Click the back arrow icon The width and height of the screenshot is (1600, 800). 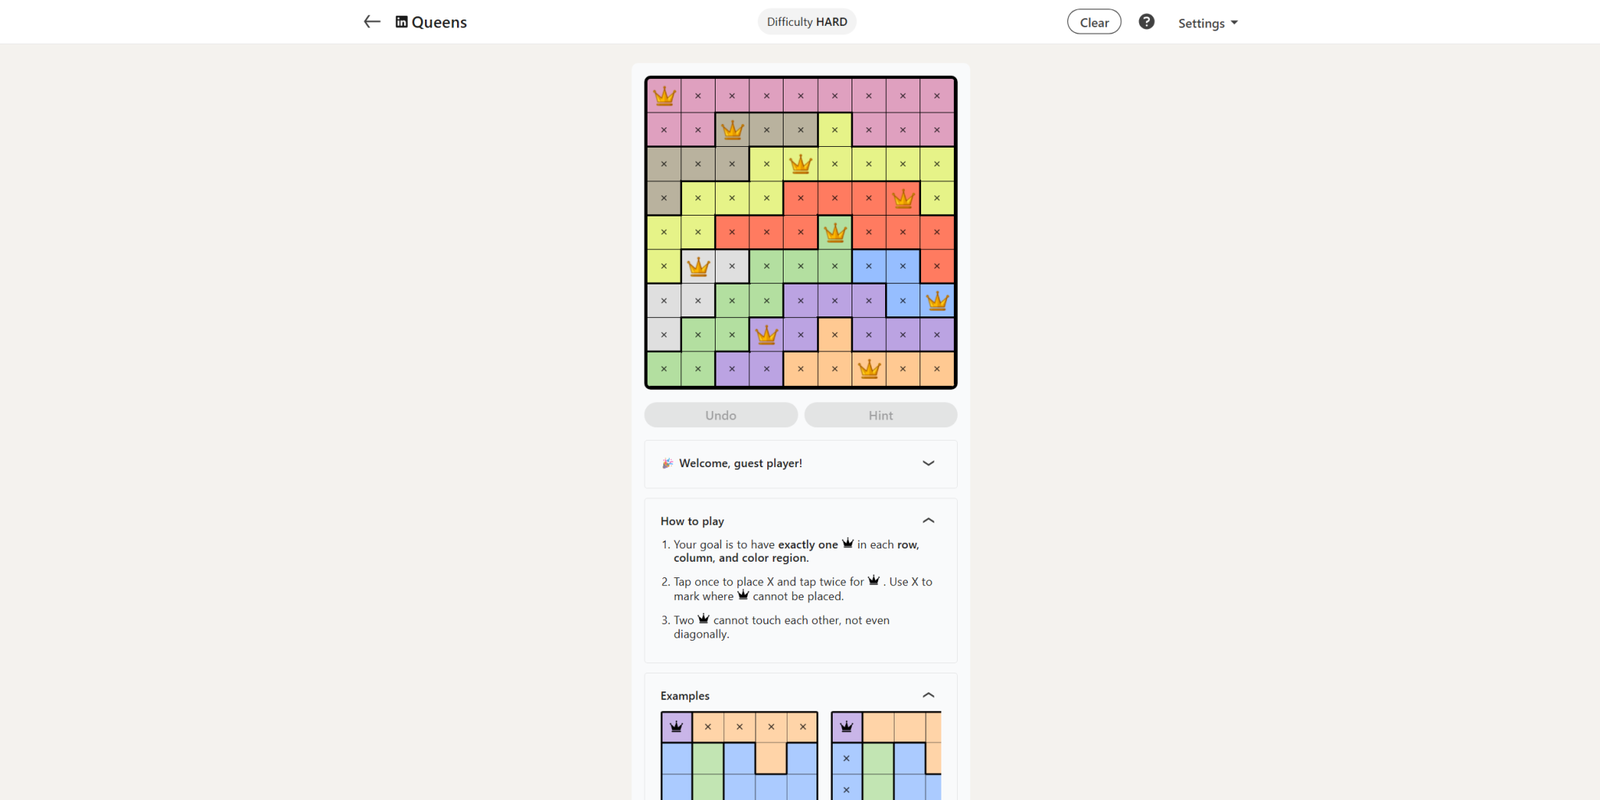pos(372,22)
